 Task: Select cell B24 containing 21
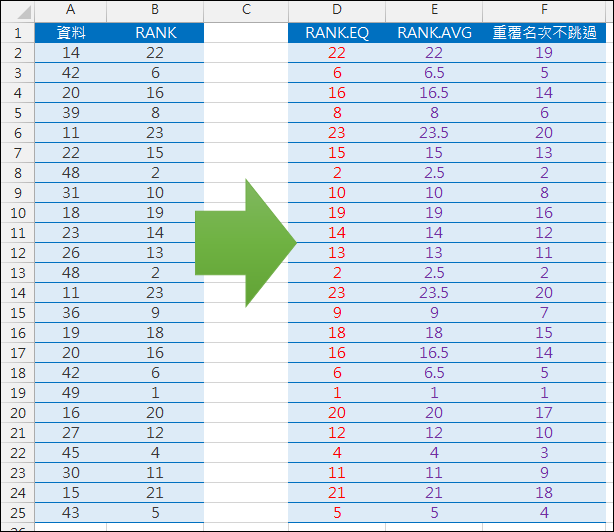155,492
